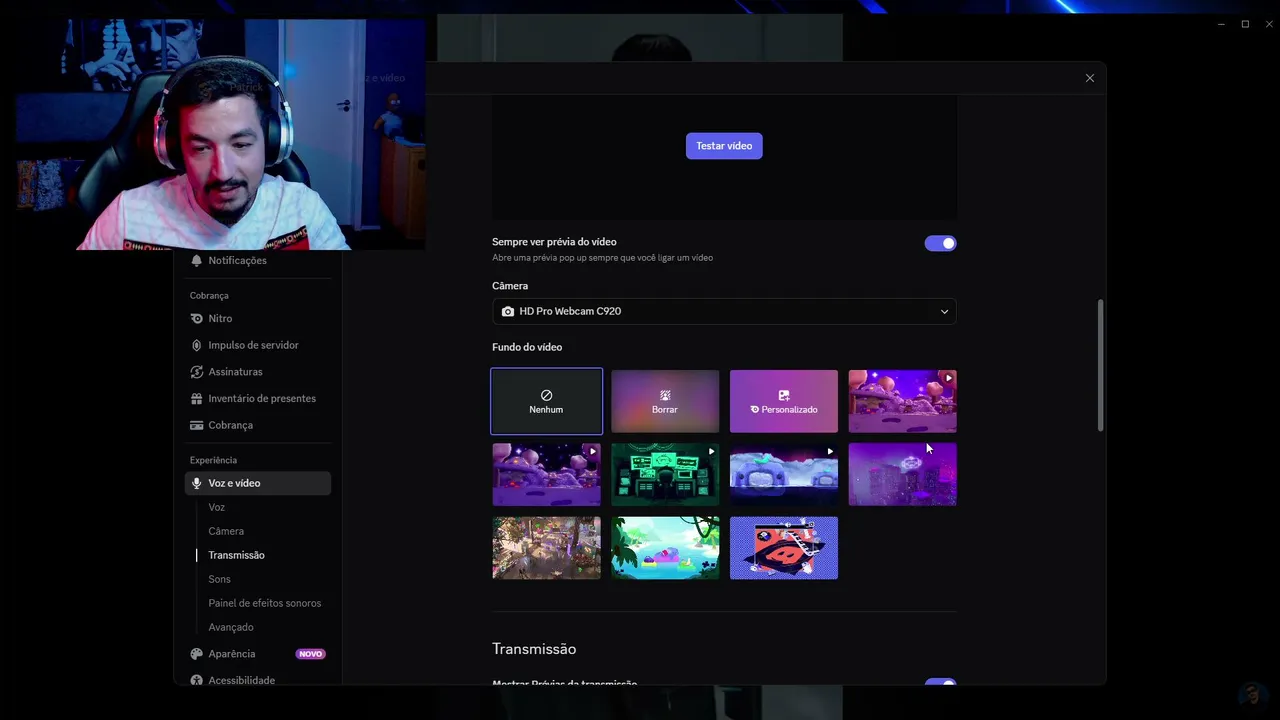
Task: Click the Impulso de servidor shield icon
Action: coord(197,345)
